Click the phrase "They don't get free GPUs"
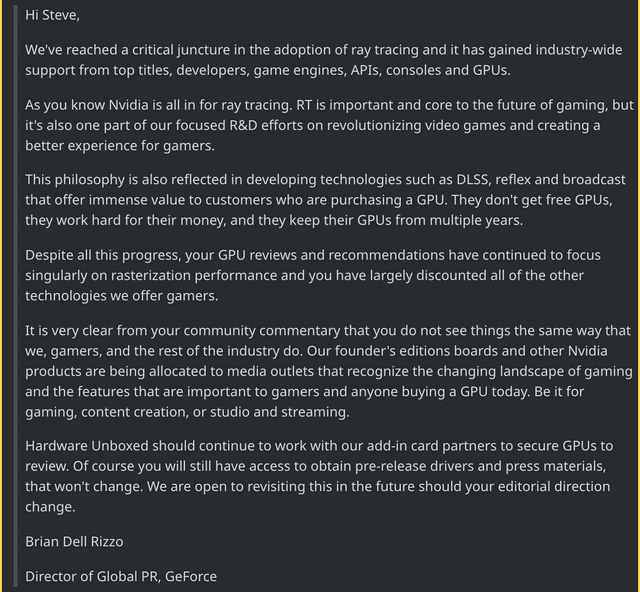Viewport: 640px width, 592px height. point(532,200)
